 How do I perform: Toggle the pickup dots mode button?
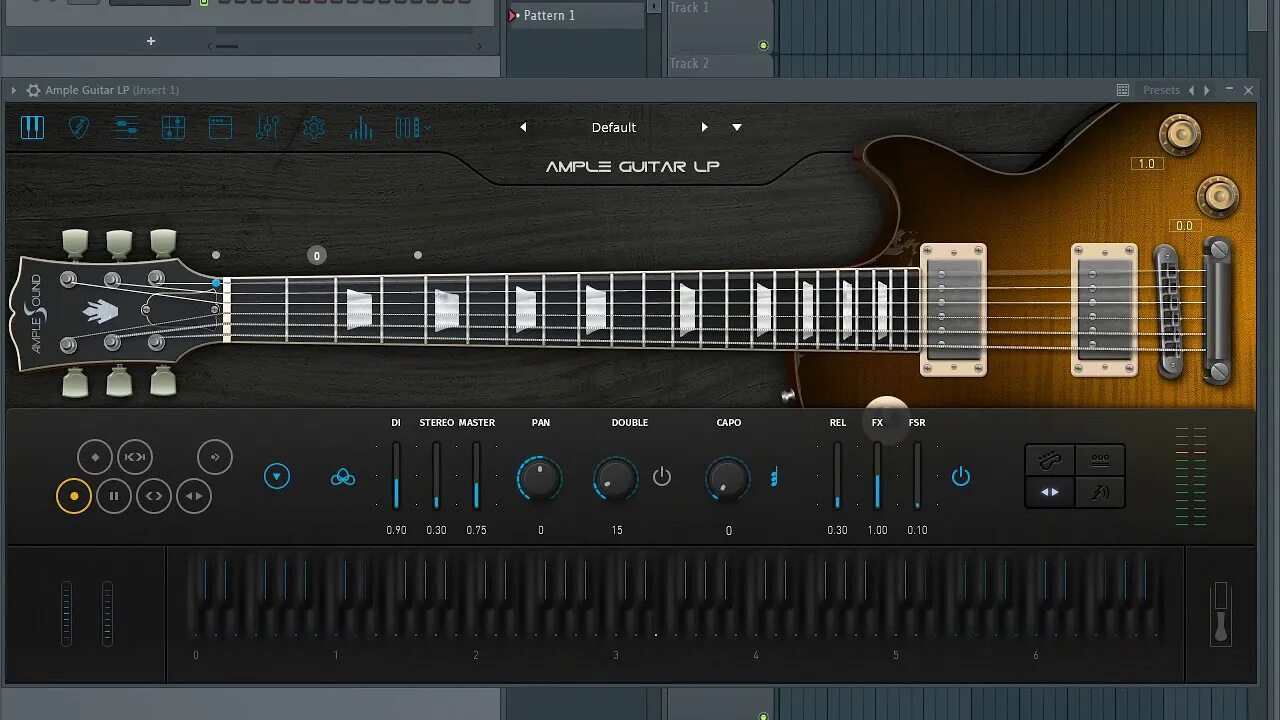[x=1100, y=460]
